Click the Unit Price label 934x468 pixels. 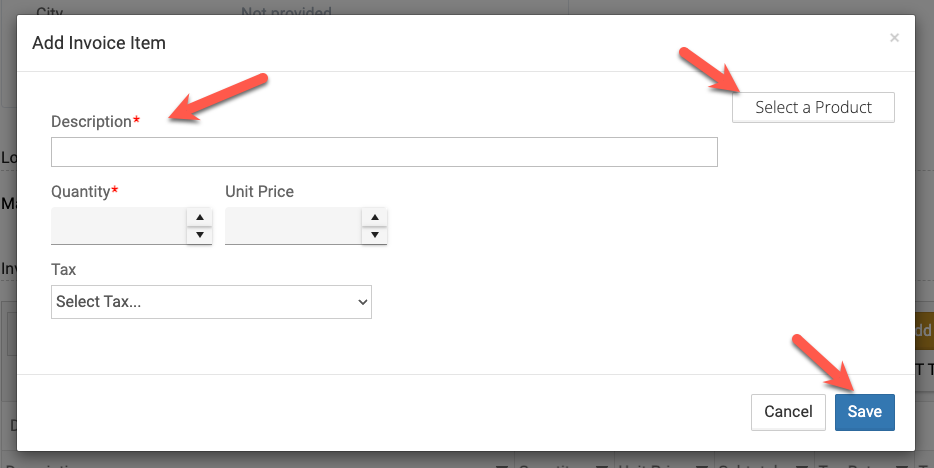pos(260,191)
